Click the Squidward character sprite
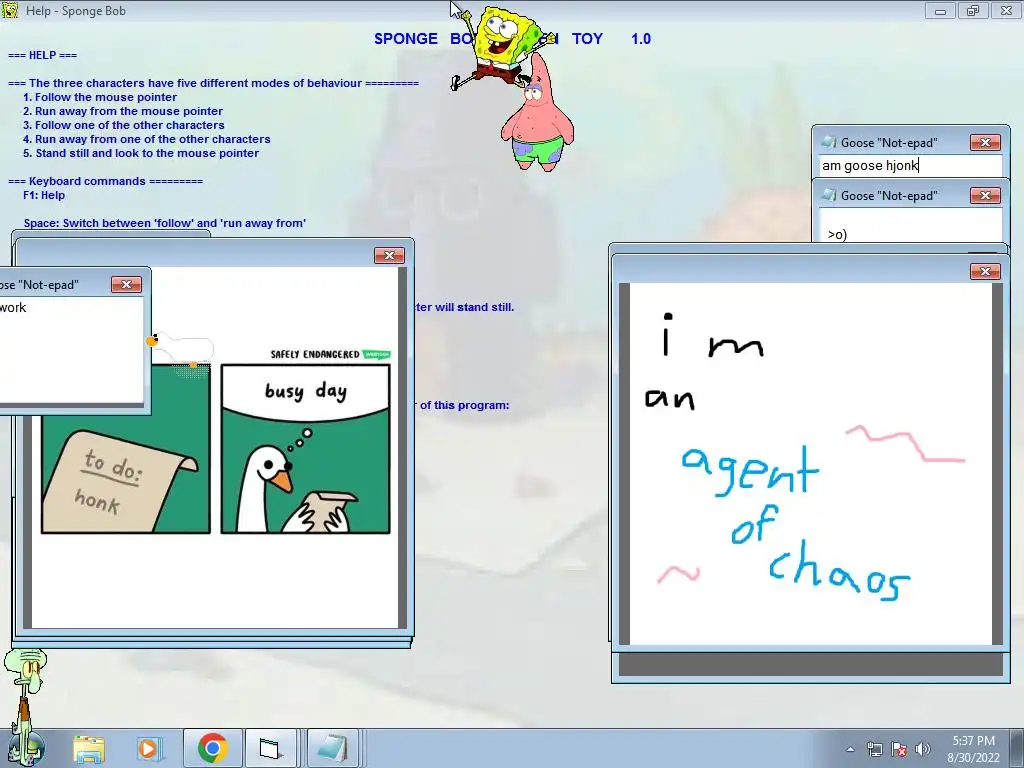 click(25, 705)
